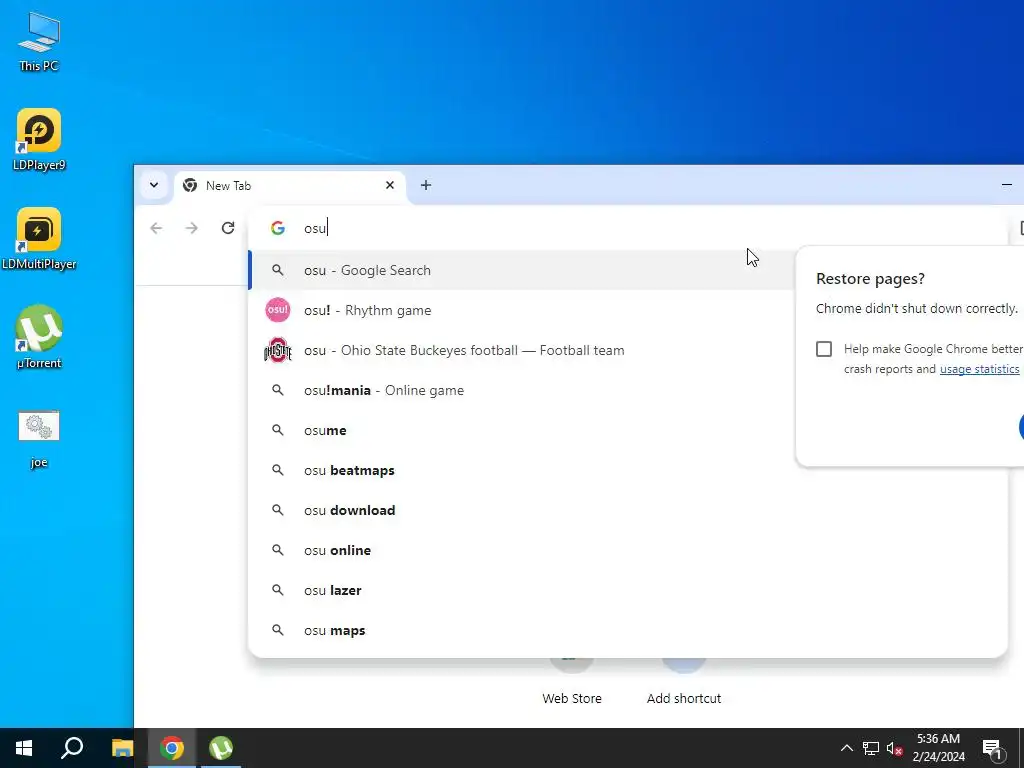This screenshot has height=768, width=1024.
Task: Open the joe file on desktop
Action: (x=39, y=438)
